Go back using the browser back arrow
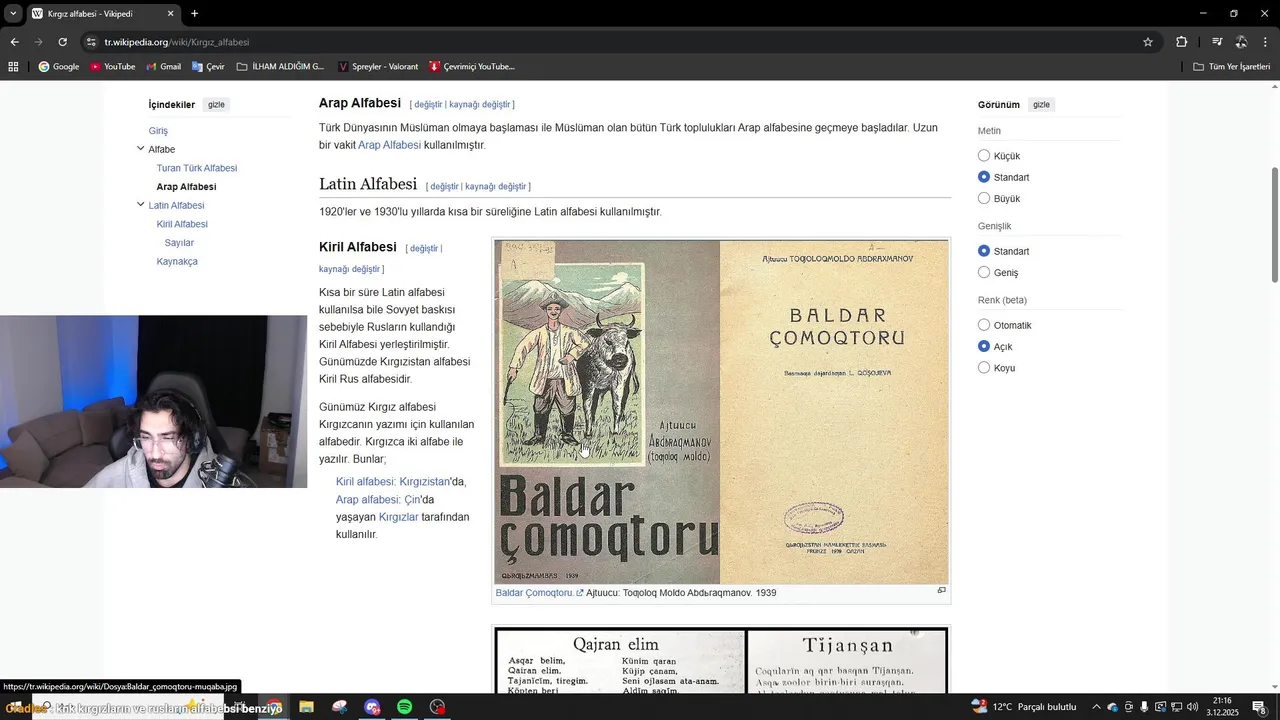Image resolution: width=1280 pixels, height=720 pixels. click(14, 42)
